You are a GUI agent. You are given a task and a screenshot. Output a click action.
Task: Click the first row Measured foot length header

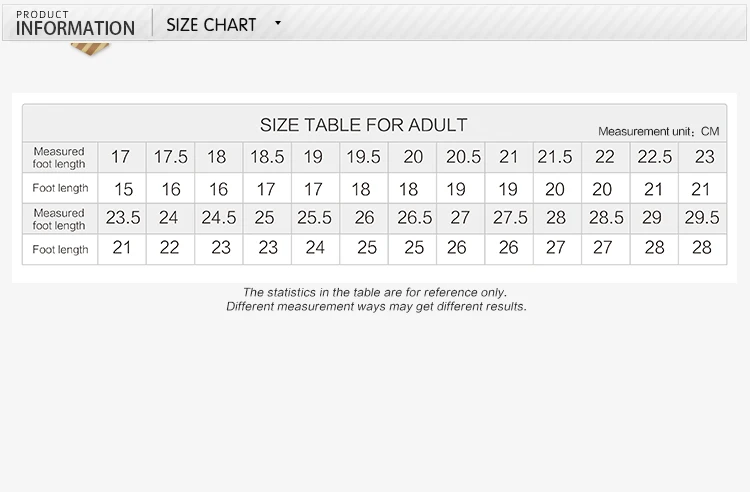(x=59, y=157)
